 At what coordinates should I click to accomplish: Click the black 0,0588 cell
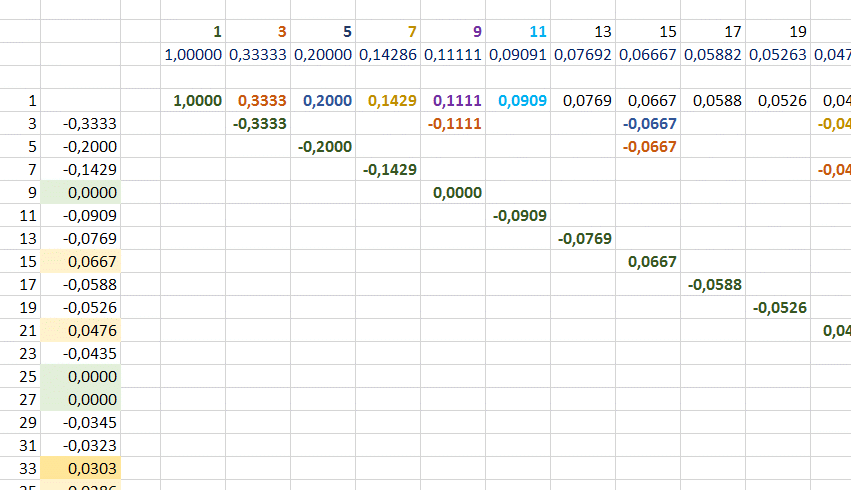pos(713,100)
